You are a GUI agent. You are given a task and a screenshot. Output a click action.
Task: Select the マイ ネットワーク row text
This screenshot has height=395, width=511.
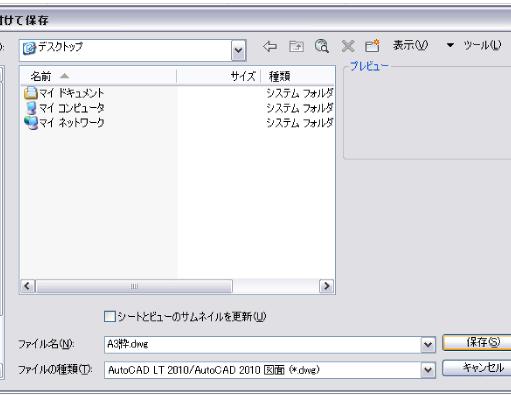coord(71,122)
